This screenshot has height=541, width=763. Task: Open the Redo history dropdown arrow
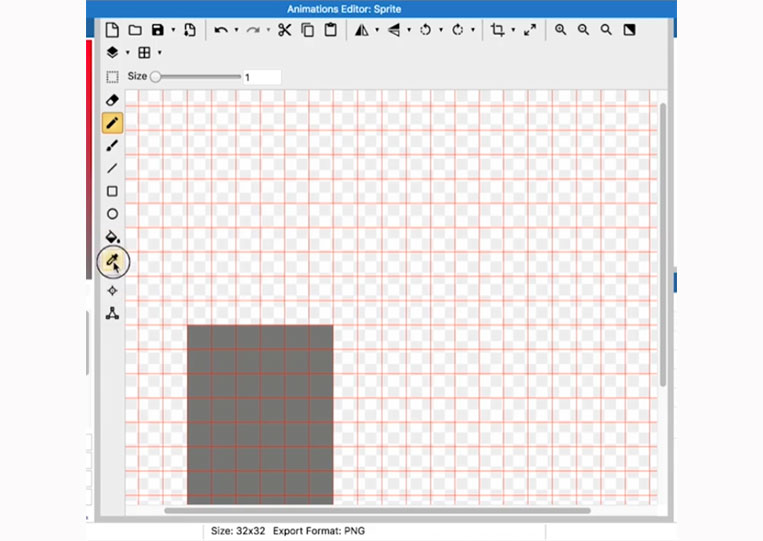[x=269, y=30]
